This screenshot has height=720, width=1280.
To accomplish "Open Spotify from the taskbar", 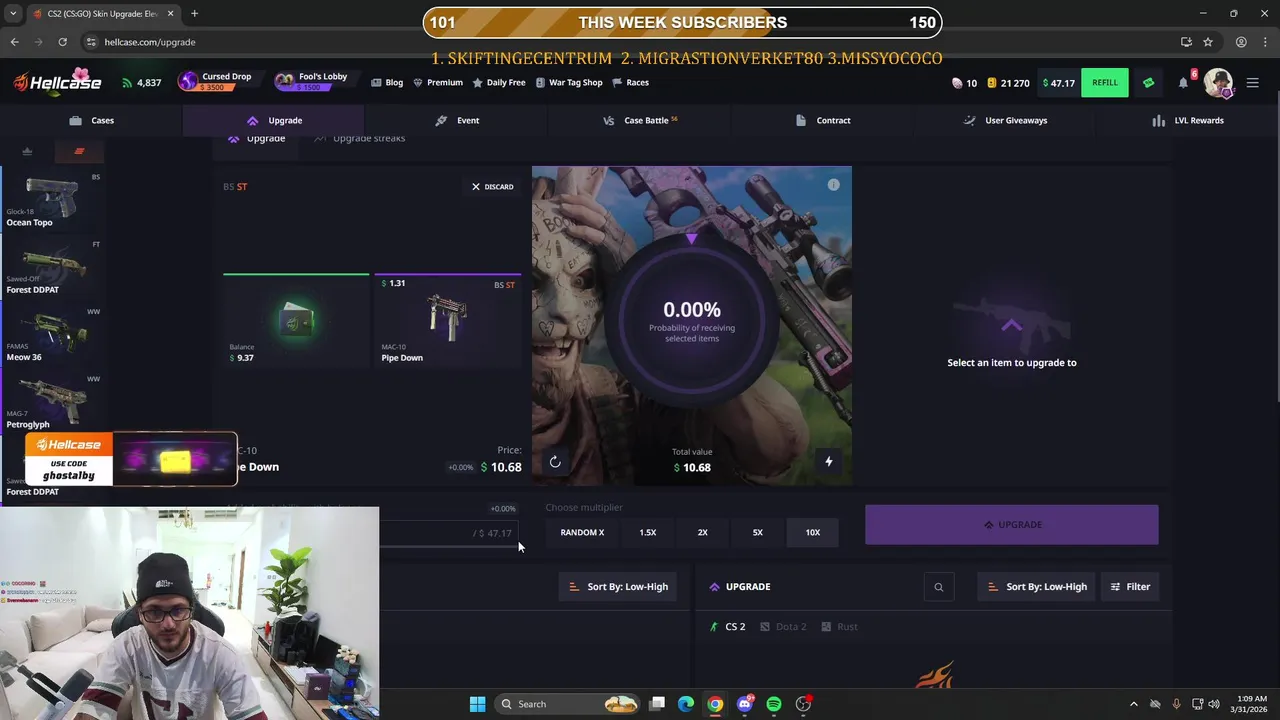I will point(774,704).
